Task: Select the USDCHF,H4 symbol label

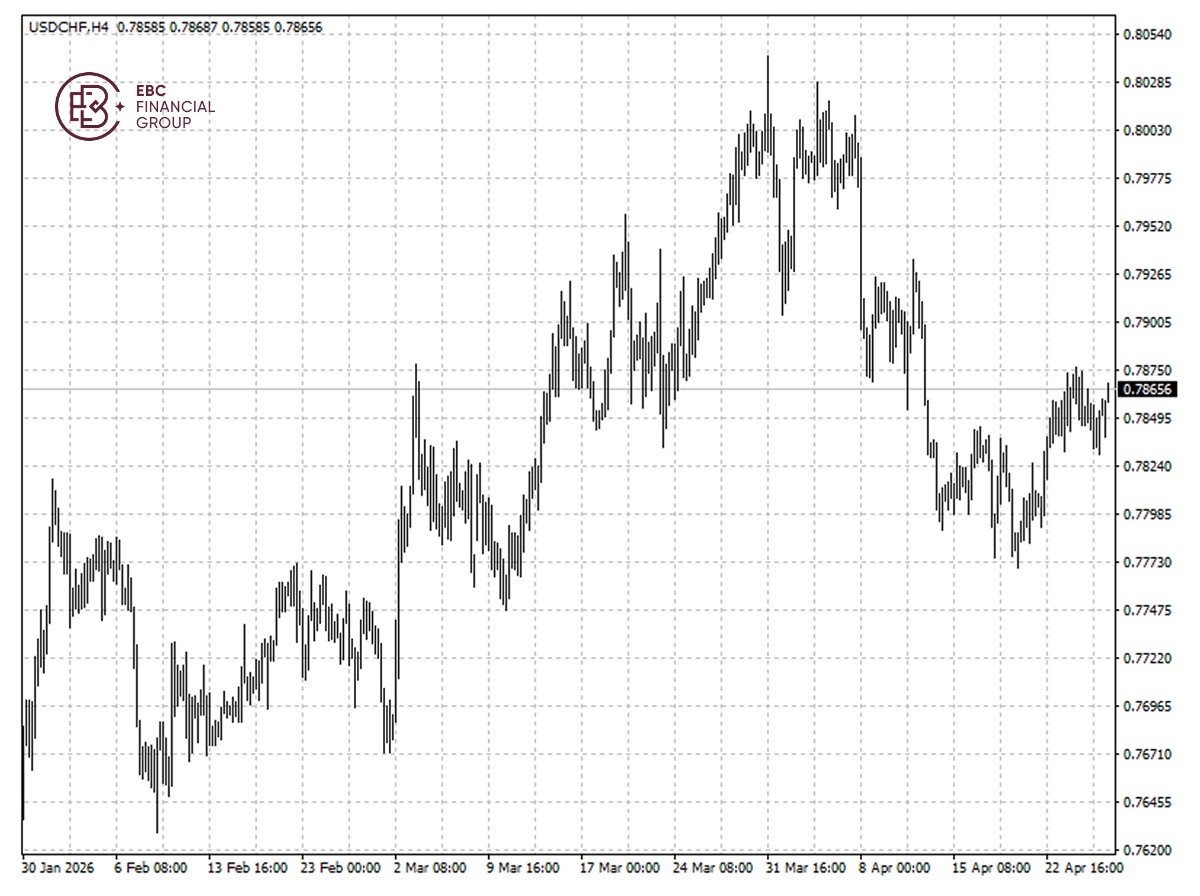Action: 69,28
